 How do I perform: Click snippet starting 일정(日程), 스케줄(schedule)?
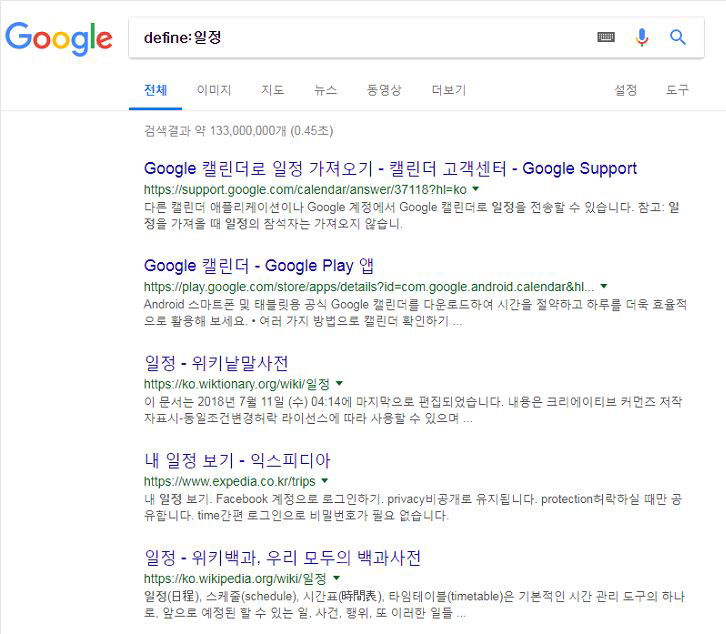click(414, 605)
